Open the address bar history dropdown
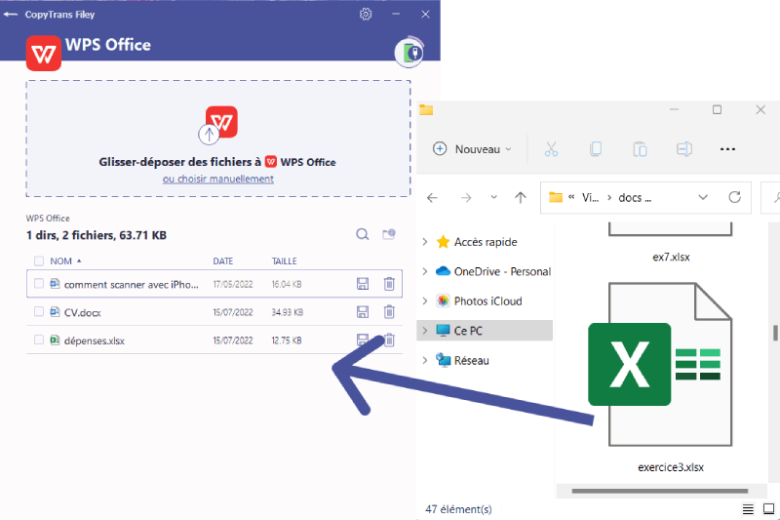The height and width of the screenshot is (520, 780). point(703,198)
